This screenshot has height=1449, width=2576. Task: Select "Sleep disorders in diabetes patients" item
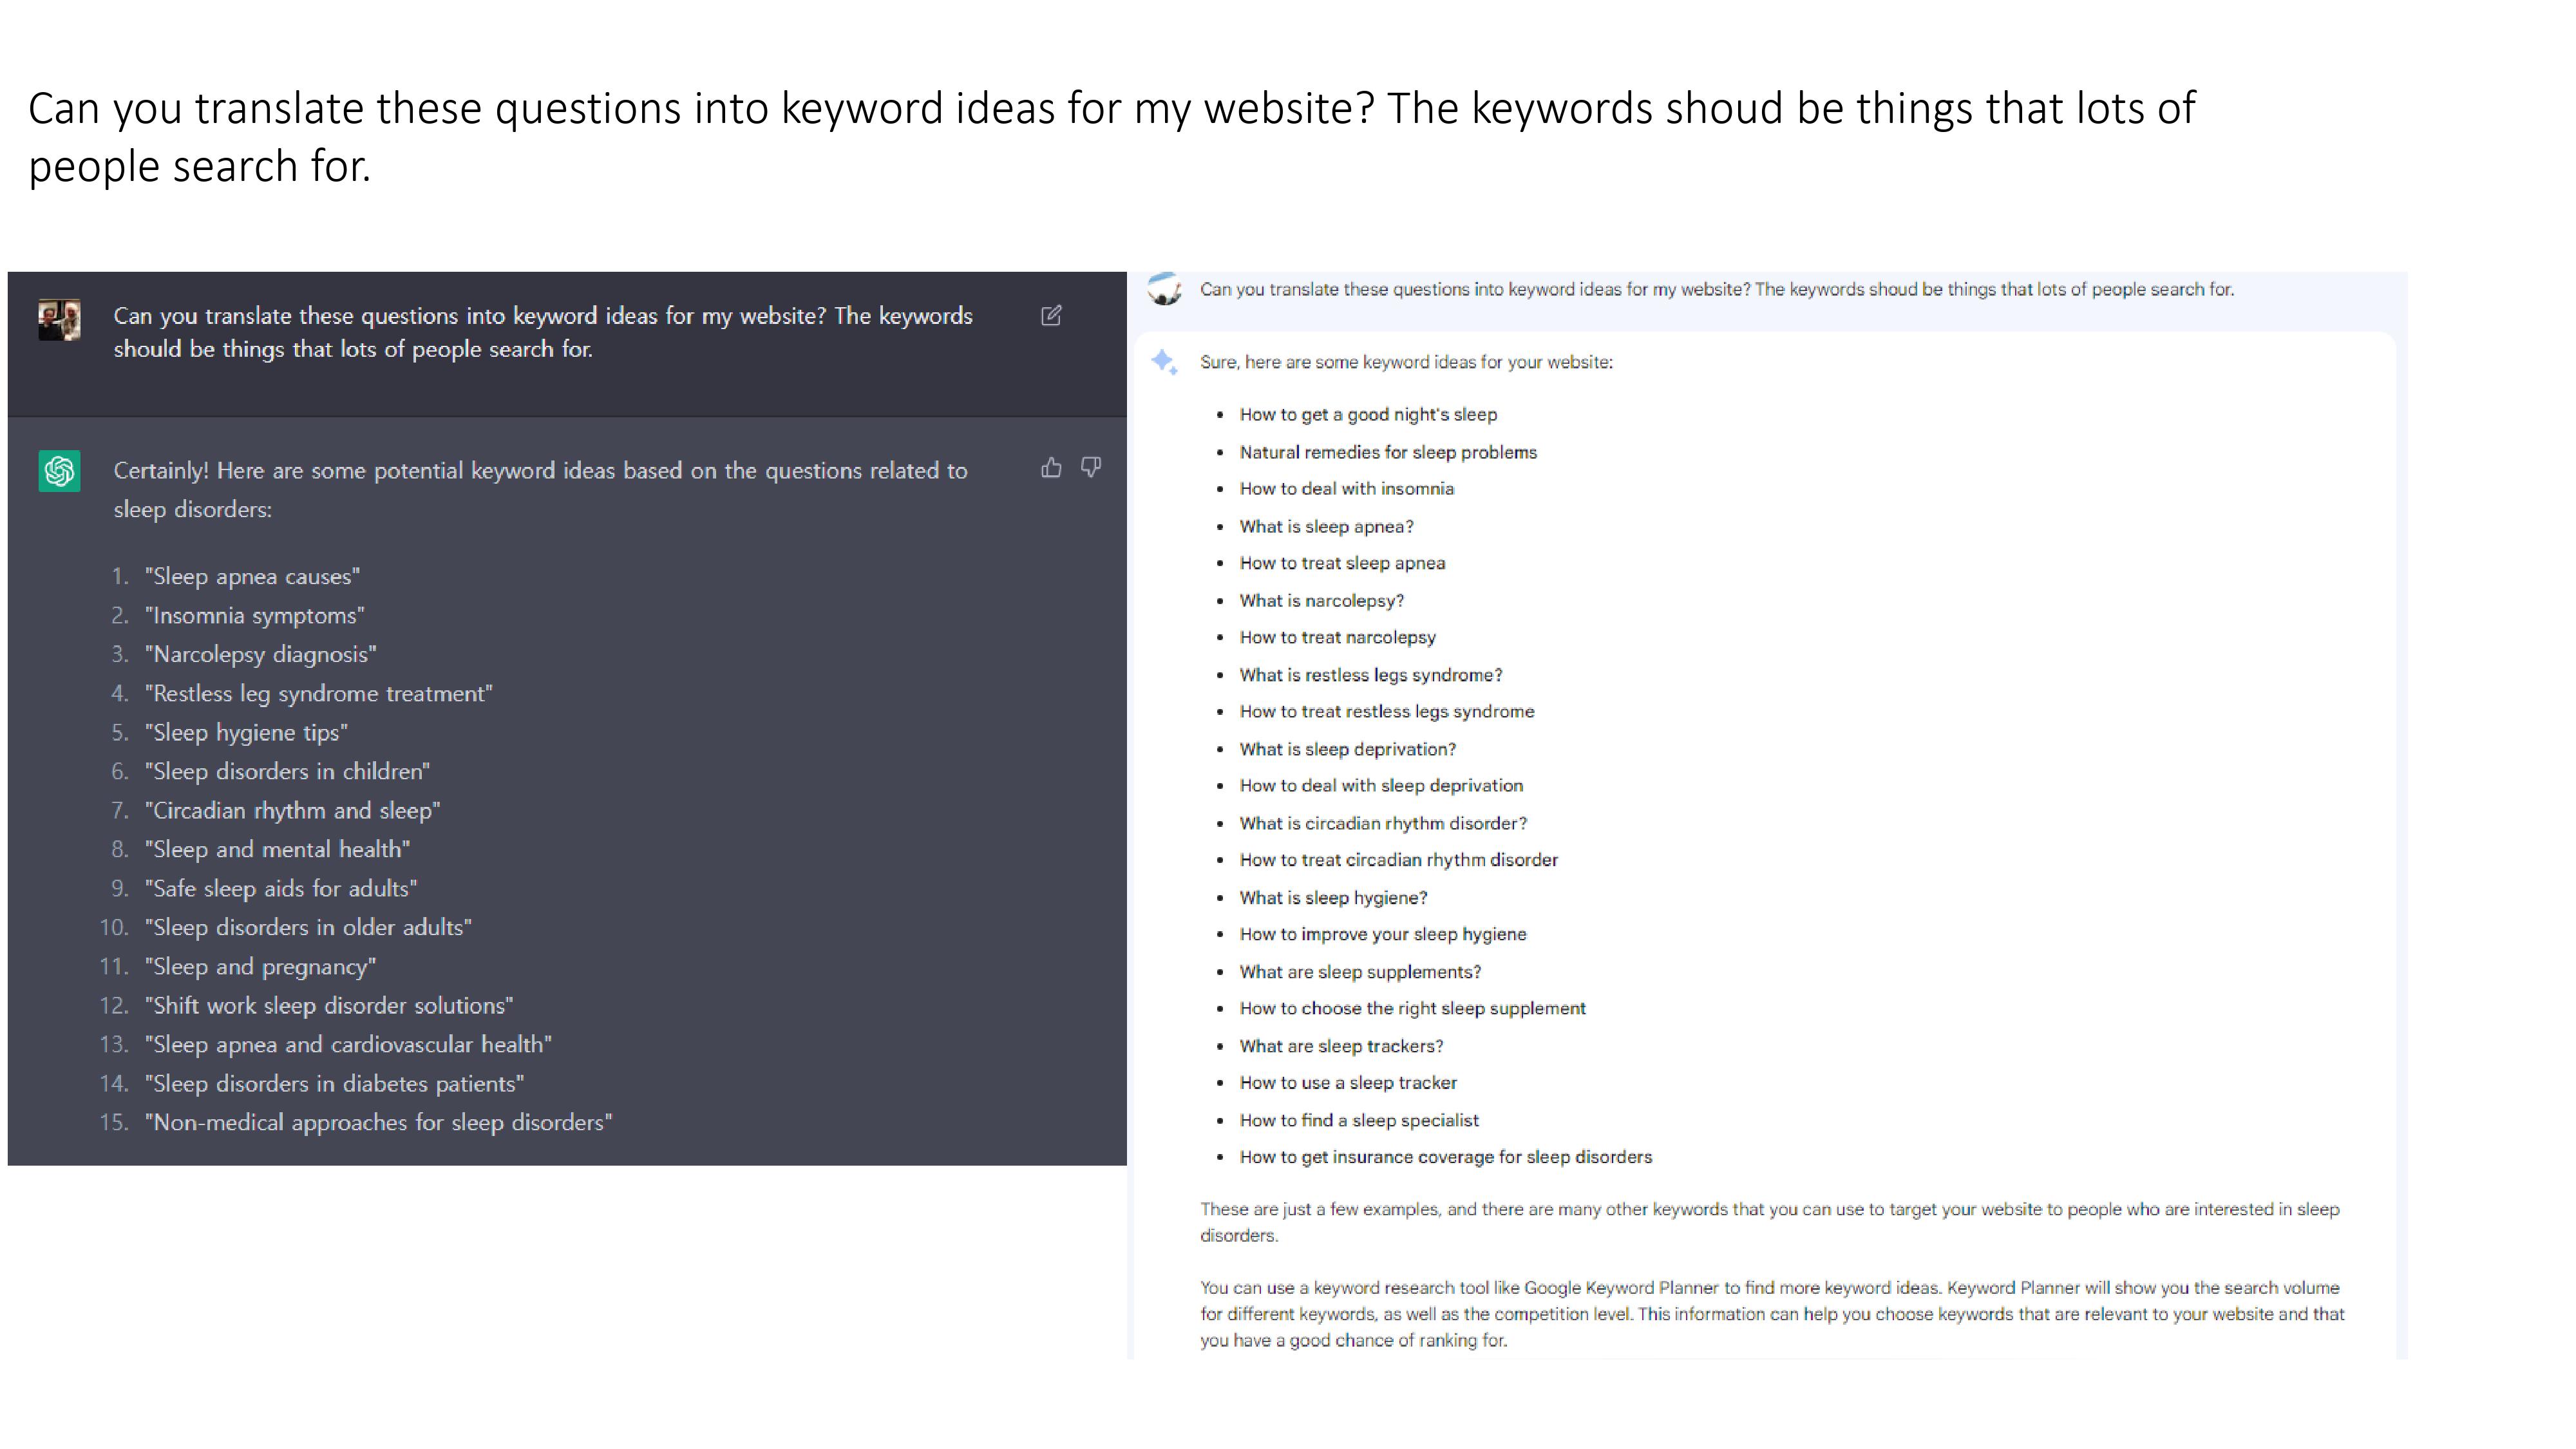tap(335, 1084)
